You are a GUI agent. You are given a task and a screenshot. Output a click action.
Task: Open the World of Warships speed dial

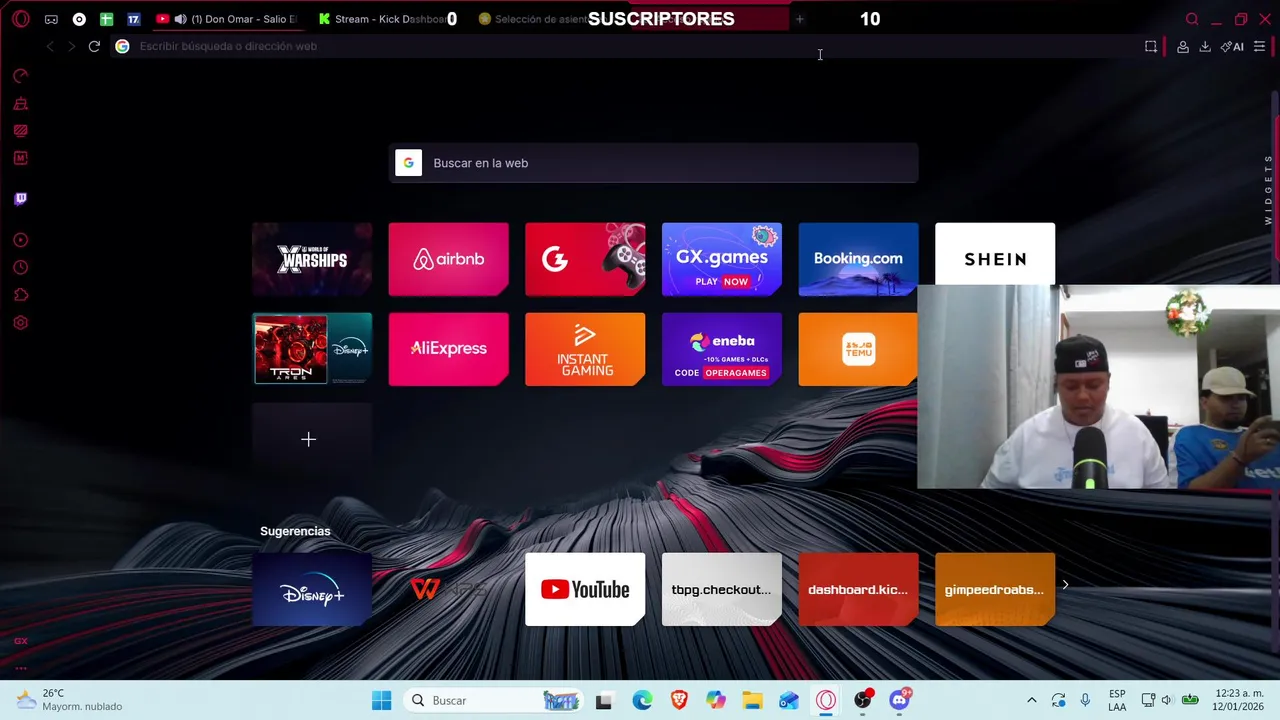[312, 259]
